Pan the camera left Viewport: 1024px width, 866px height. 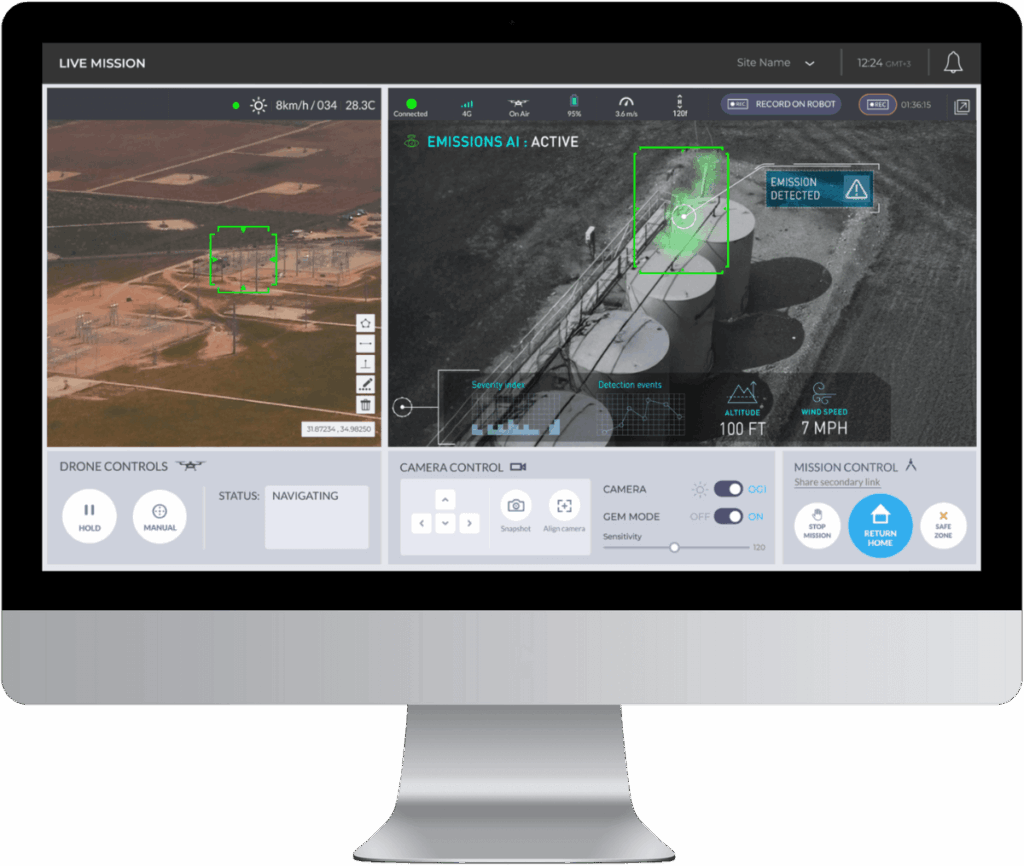click(422, 523)
